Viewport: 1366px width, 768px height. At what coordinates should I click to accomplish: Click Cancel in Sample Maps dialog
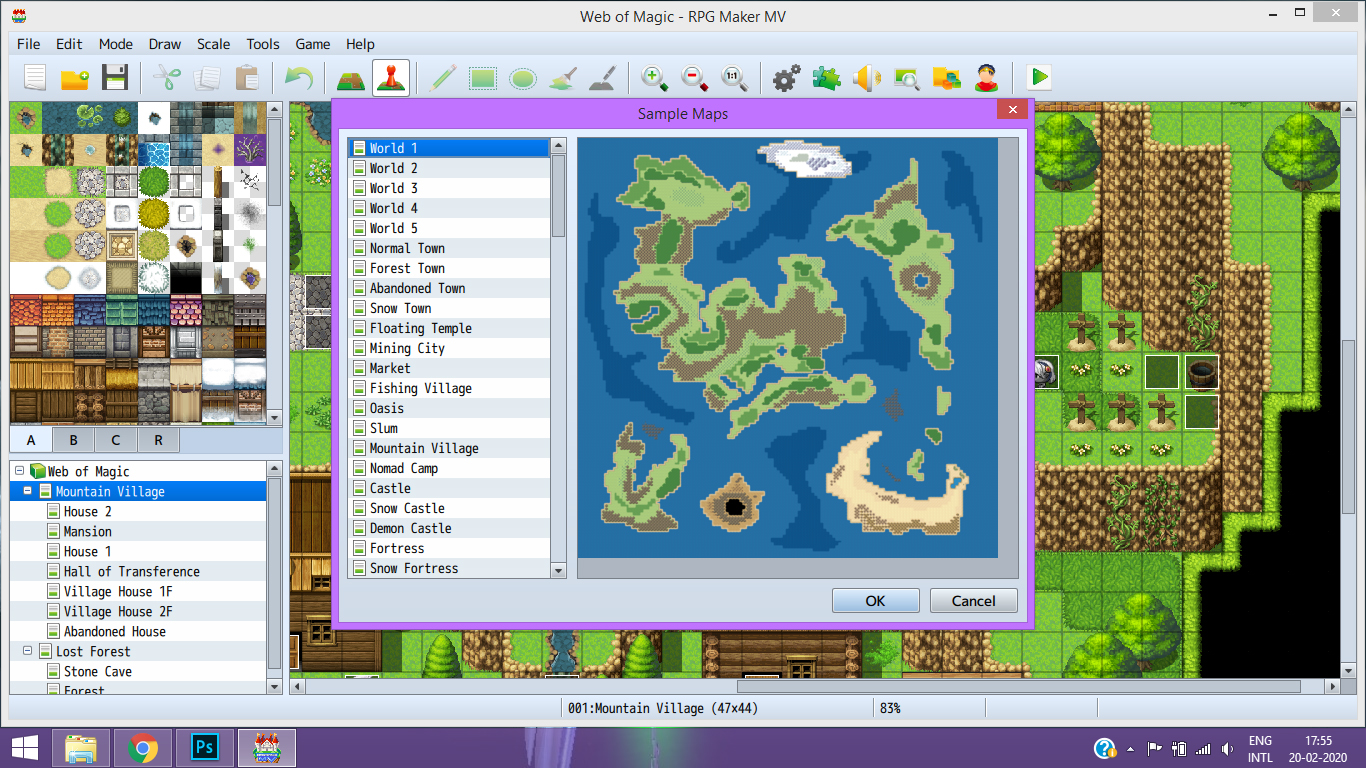(x=973, y=601)
